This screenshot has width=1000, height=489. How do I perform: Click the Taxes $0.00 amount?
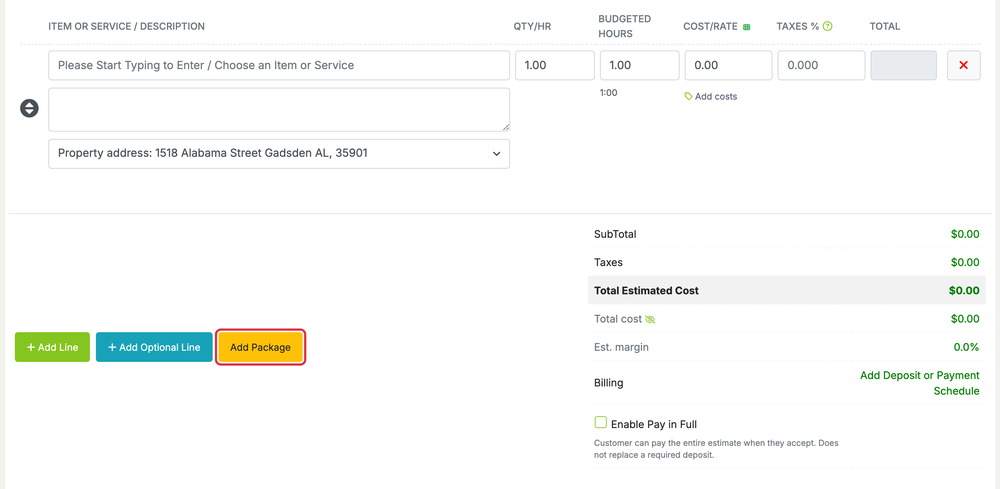click(965, 262)
